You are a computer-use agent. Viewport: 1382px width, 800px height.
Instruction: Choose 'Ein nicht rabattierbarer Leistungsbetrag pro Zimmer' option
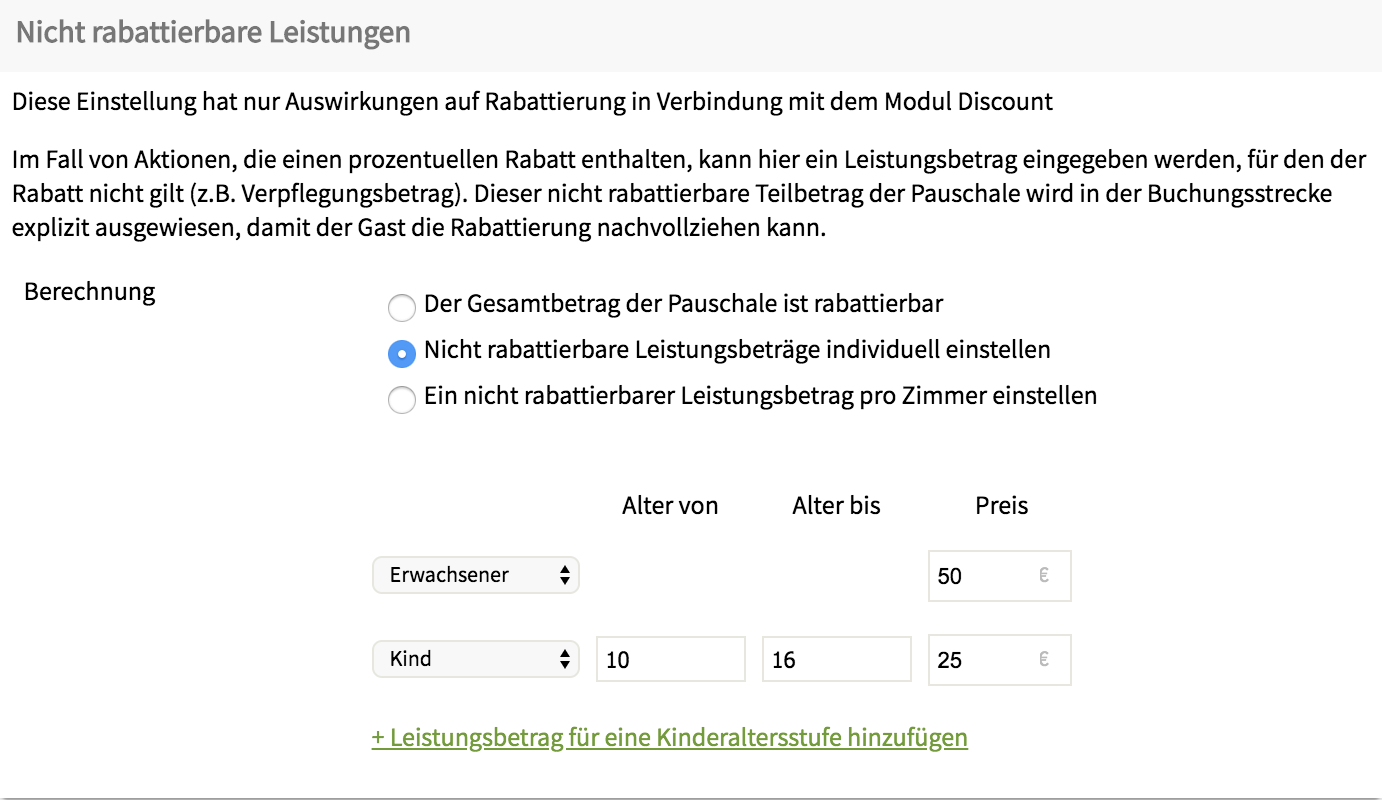point(401,400)
